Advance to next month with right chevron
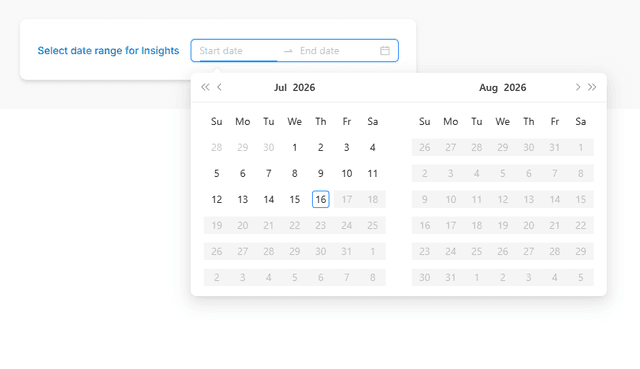This screenshot has height=369, width=640. pyautogui.click(x=578, y=87)
